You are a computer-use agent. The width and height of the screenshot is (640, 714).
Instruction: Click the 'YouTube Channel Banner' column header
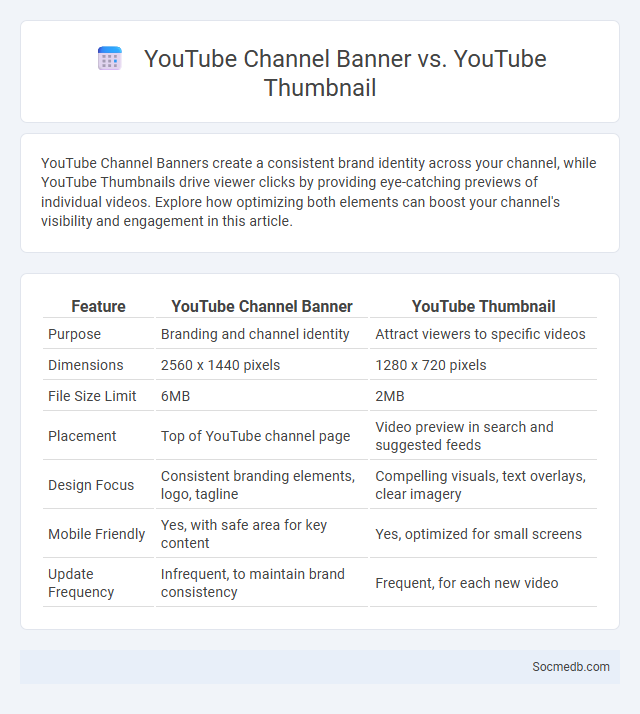[262, 306]
